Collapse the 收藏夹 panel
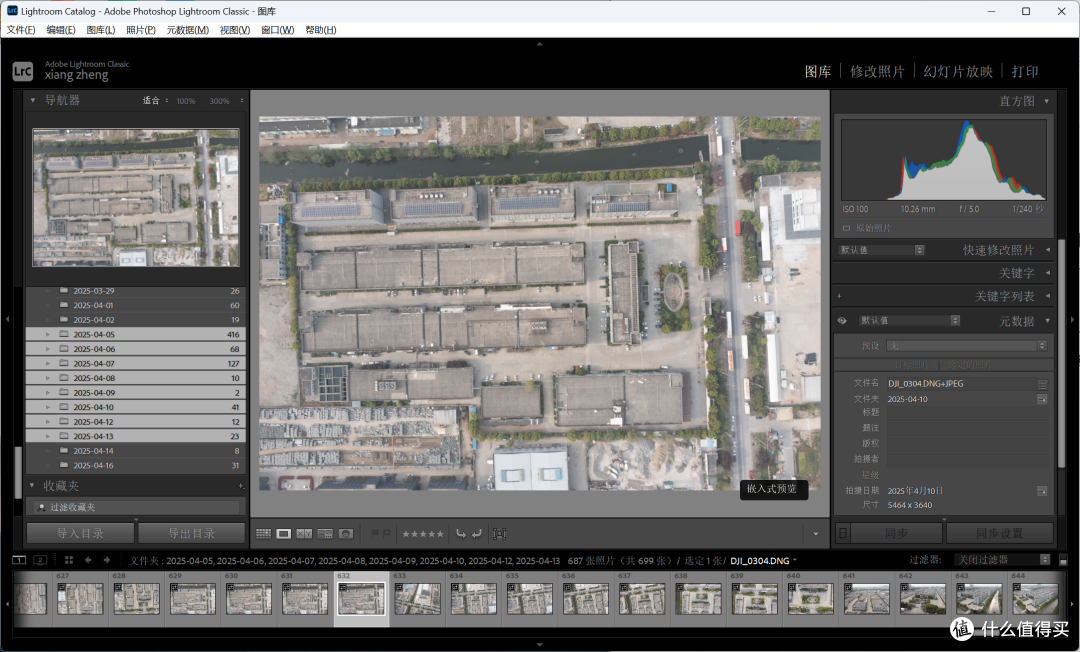1080x652 pixels. [32, 486]
